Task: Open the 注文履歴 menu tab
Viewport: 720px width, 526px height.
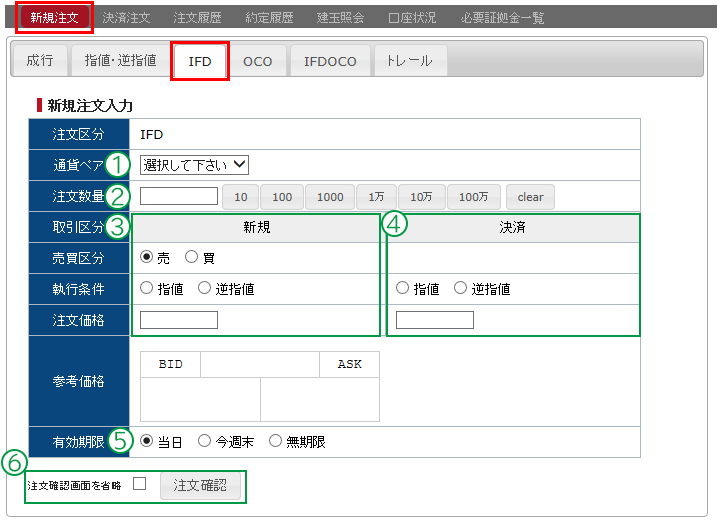Action: point(197,17)
